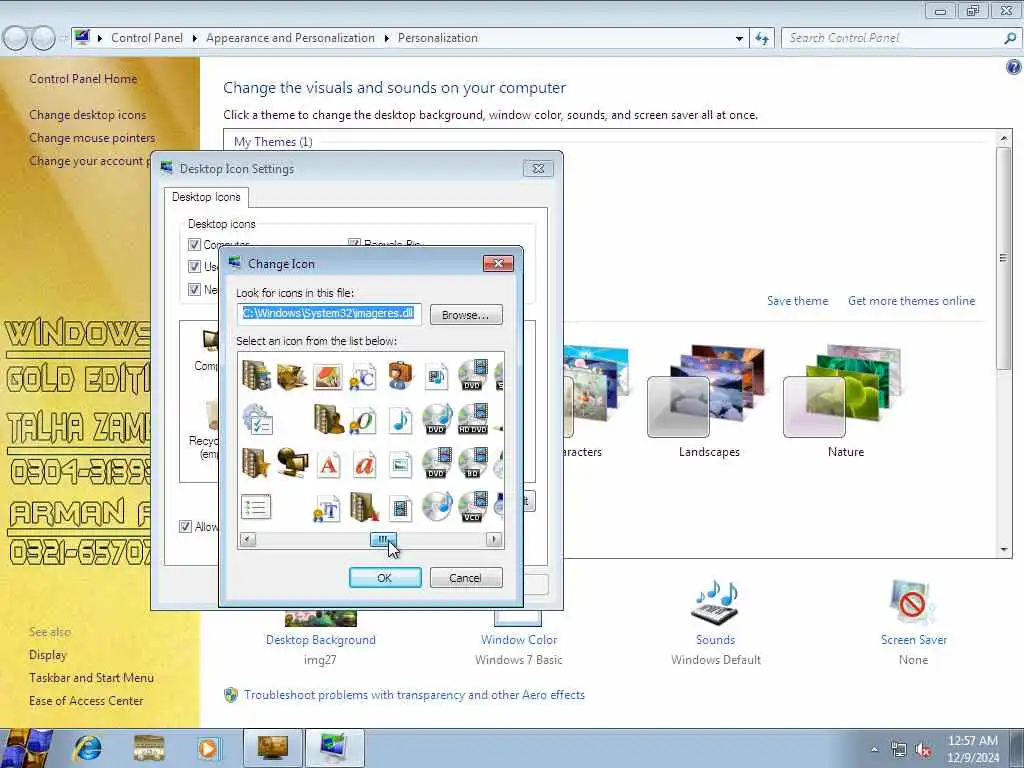Viewport: 1024px width, 768px height.
Task: Pick the TrueType 'TT' certificate font icon
Action: tap(327, 509)
